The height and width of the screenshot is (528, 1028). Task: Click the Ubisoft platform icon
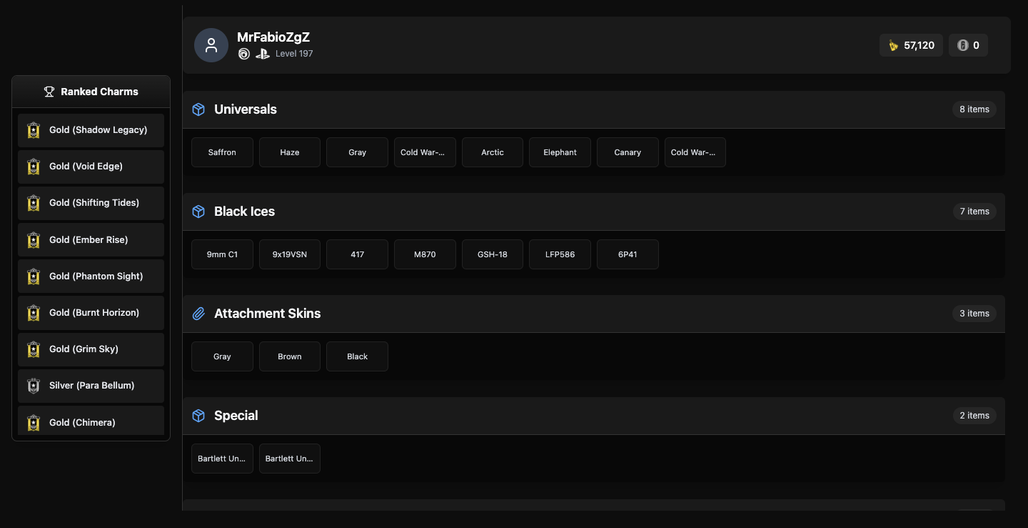(244, 54)
